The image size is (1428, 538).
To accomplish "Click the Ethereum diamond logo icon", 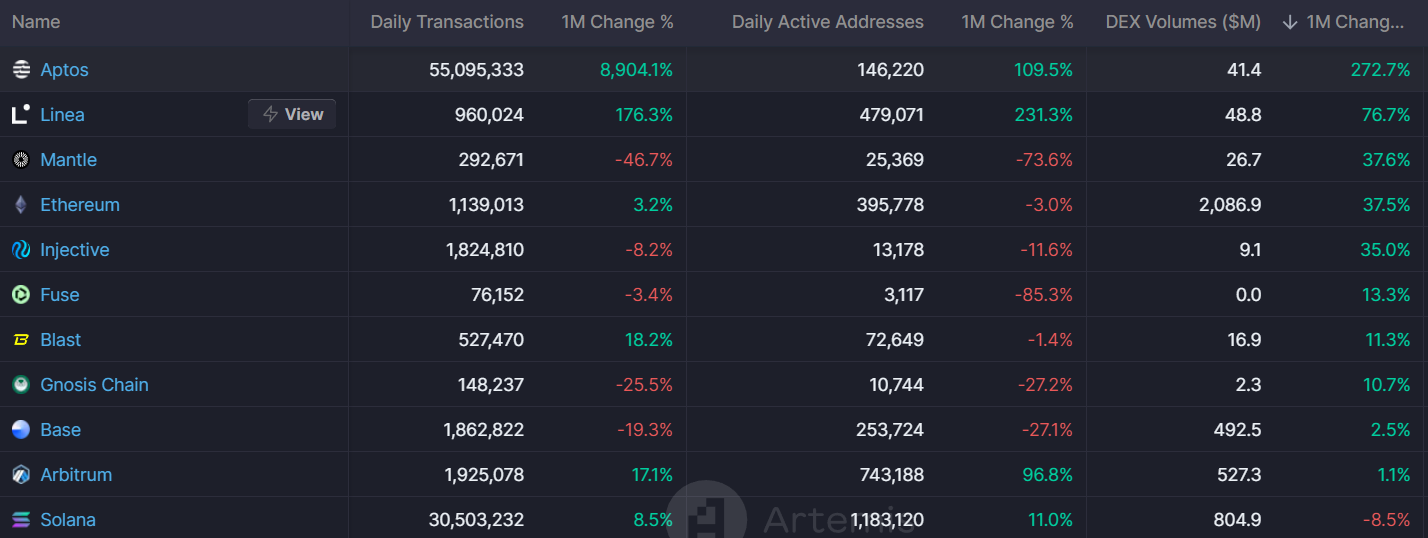I will 21,205.
